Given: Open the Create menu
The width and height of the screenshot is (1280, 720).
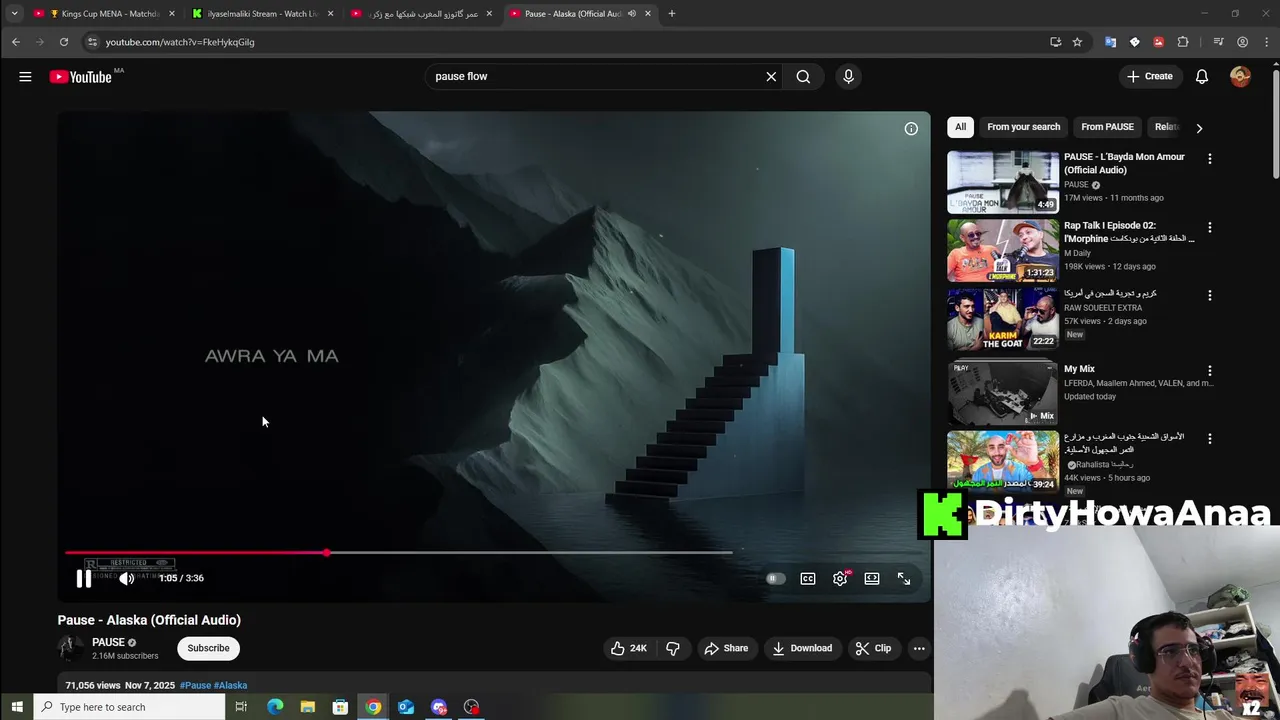Looking at the screenshot, I should click(1150, 76).
